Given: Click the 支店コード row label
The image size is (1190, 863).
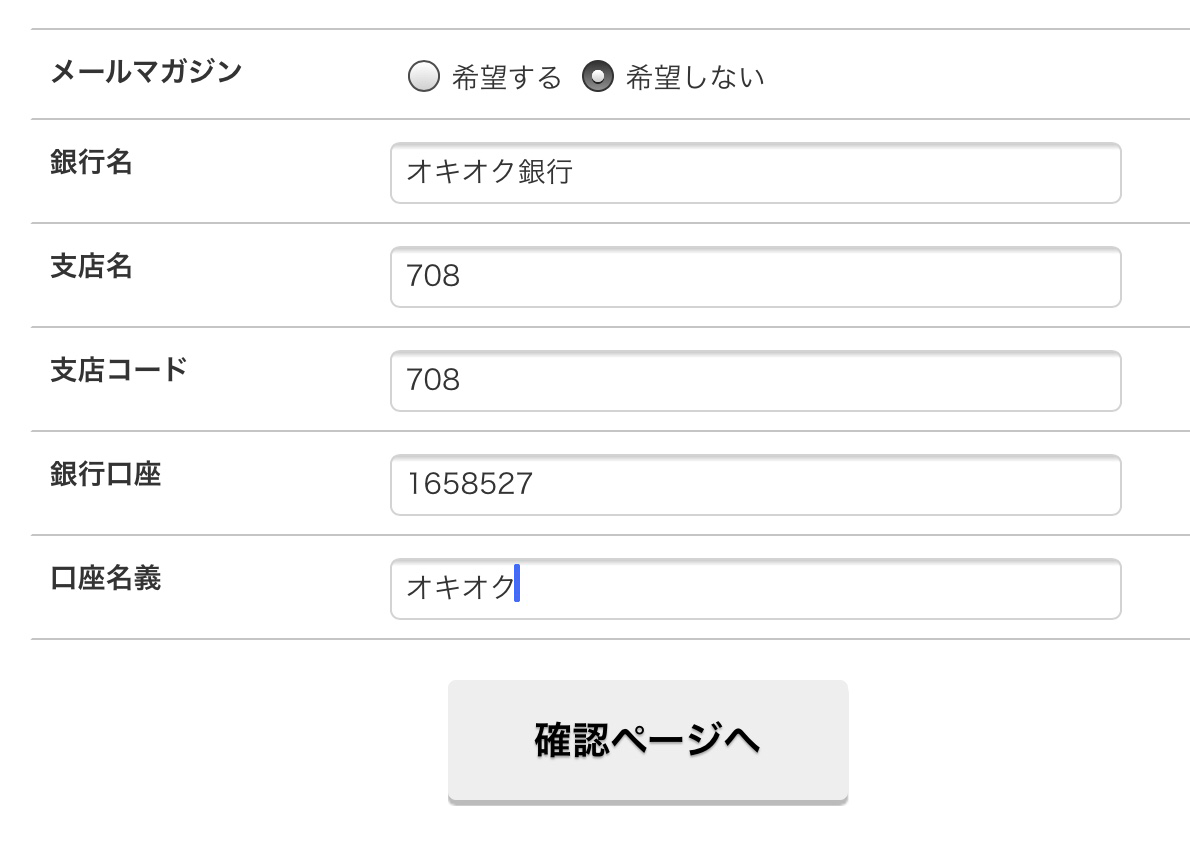Looking at the screenshot, I should tap(118, 370).
